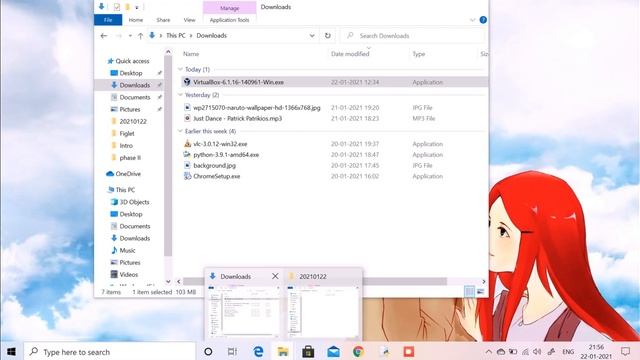Collapse the Earlier this week group

[180, 131]
